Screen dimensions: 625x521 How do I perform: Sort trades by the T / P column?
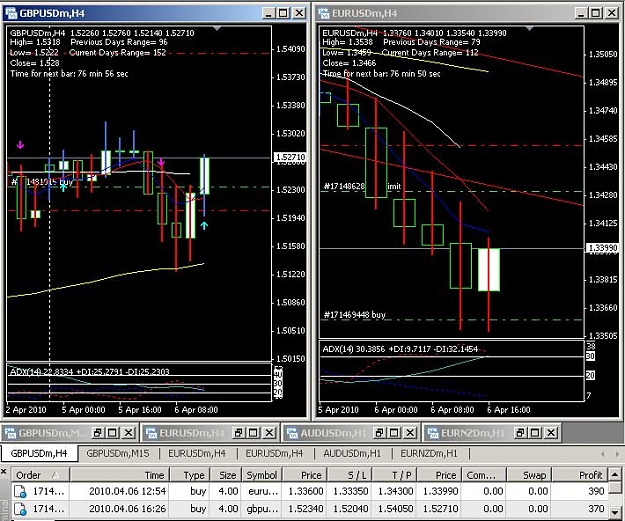[x=395, y=475]
